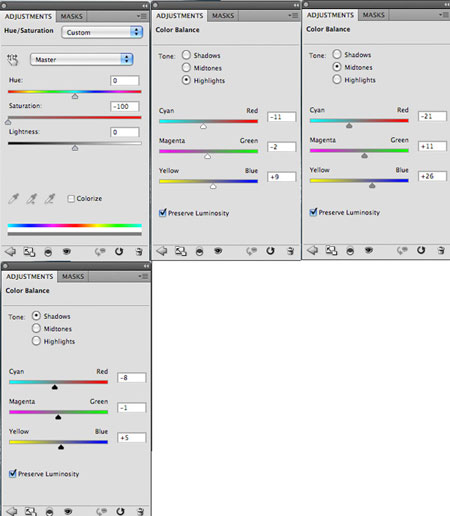
Task: Select Highlights radio in the Midtones-selected panel
Action: (337, 79)
